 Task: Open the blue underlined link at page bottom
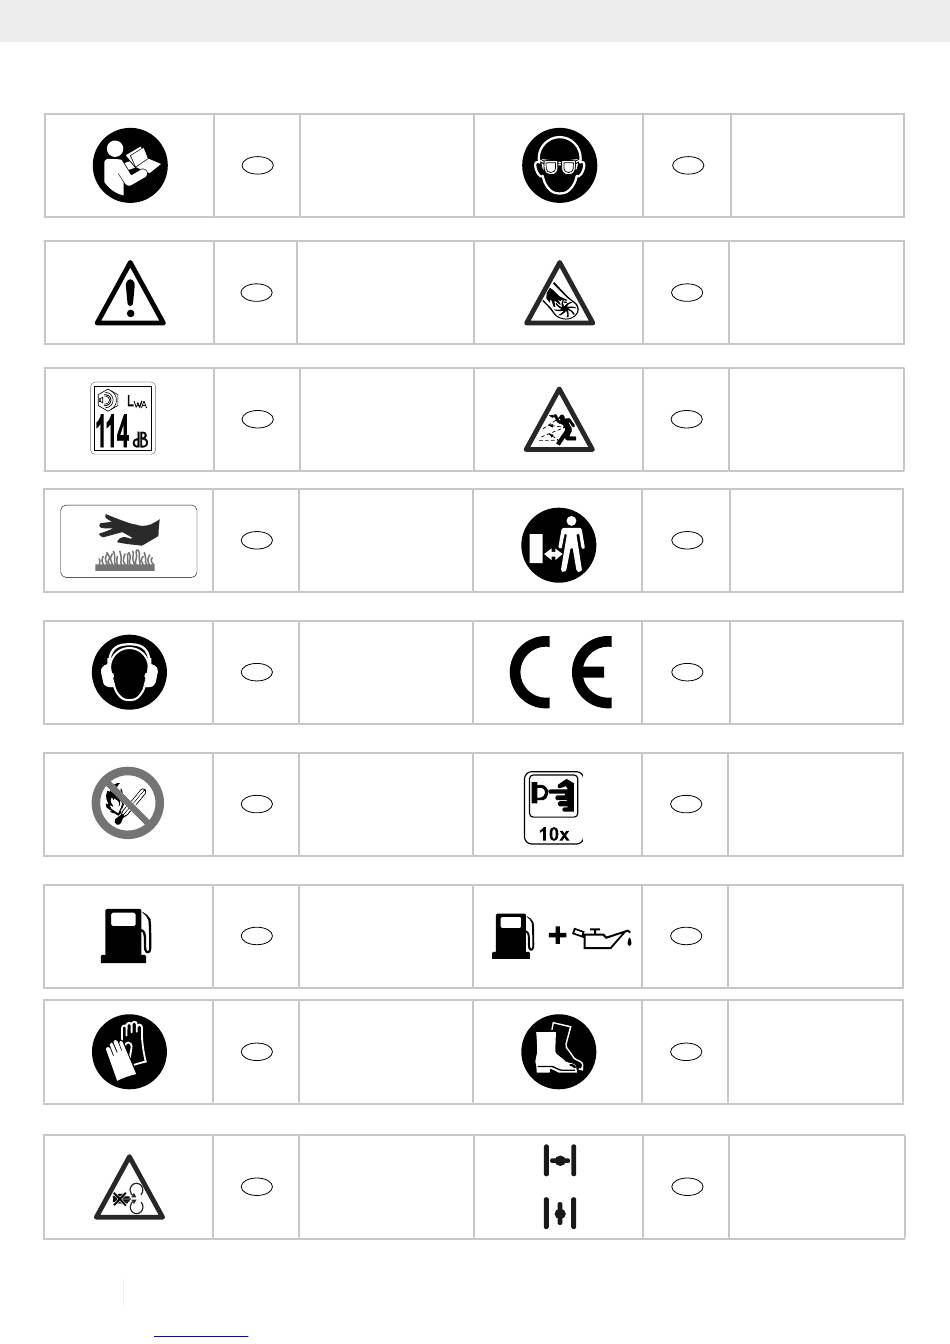click(201, 1334)
